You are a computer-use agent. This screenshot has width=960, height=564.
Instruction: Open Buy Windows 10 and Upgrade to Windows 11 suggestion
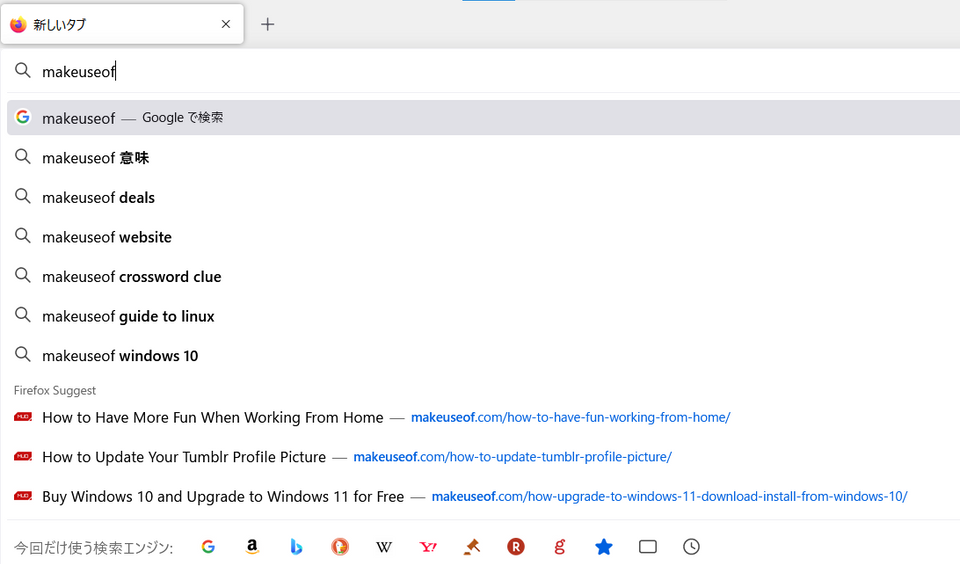(x=223, y=497)
